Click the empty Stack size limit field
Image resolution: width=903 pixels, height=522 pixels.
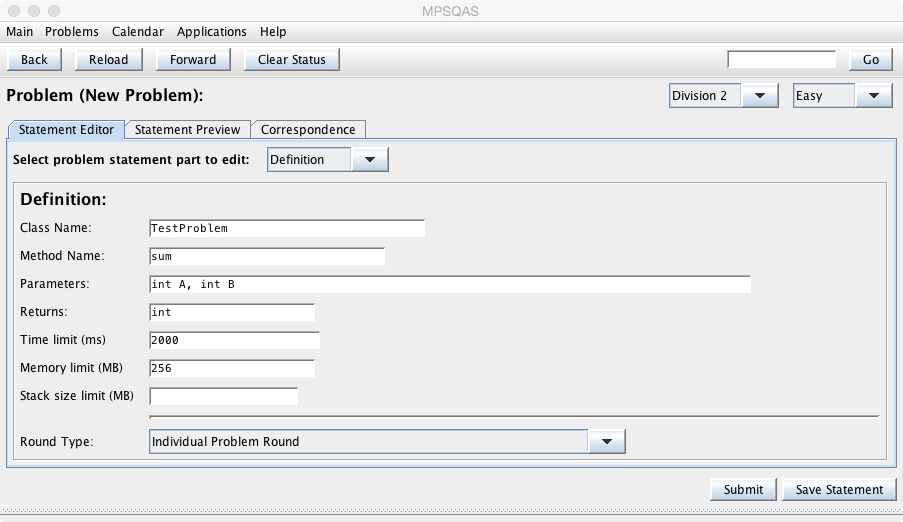[223, 396]
